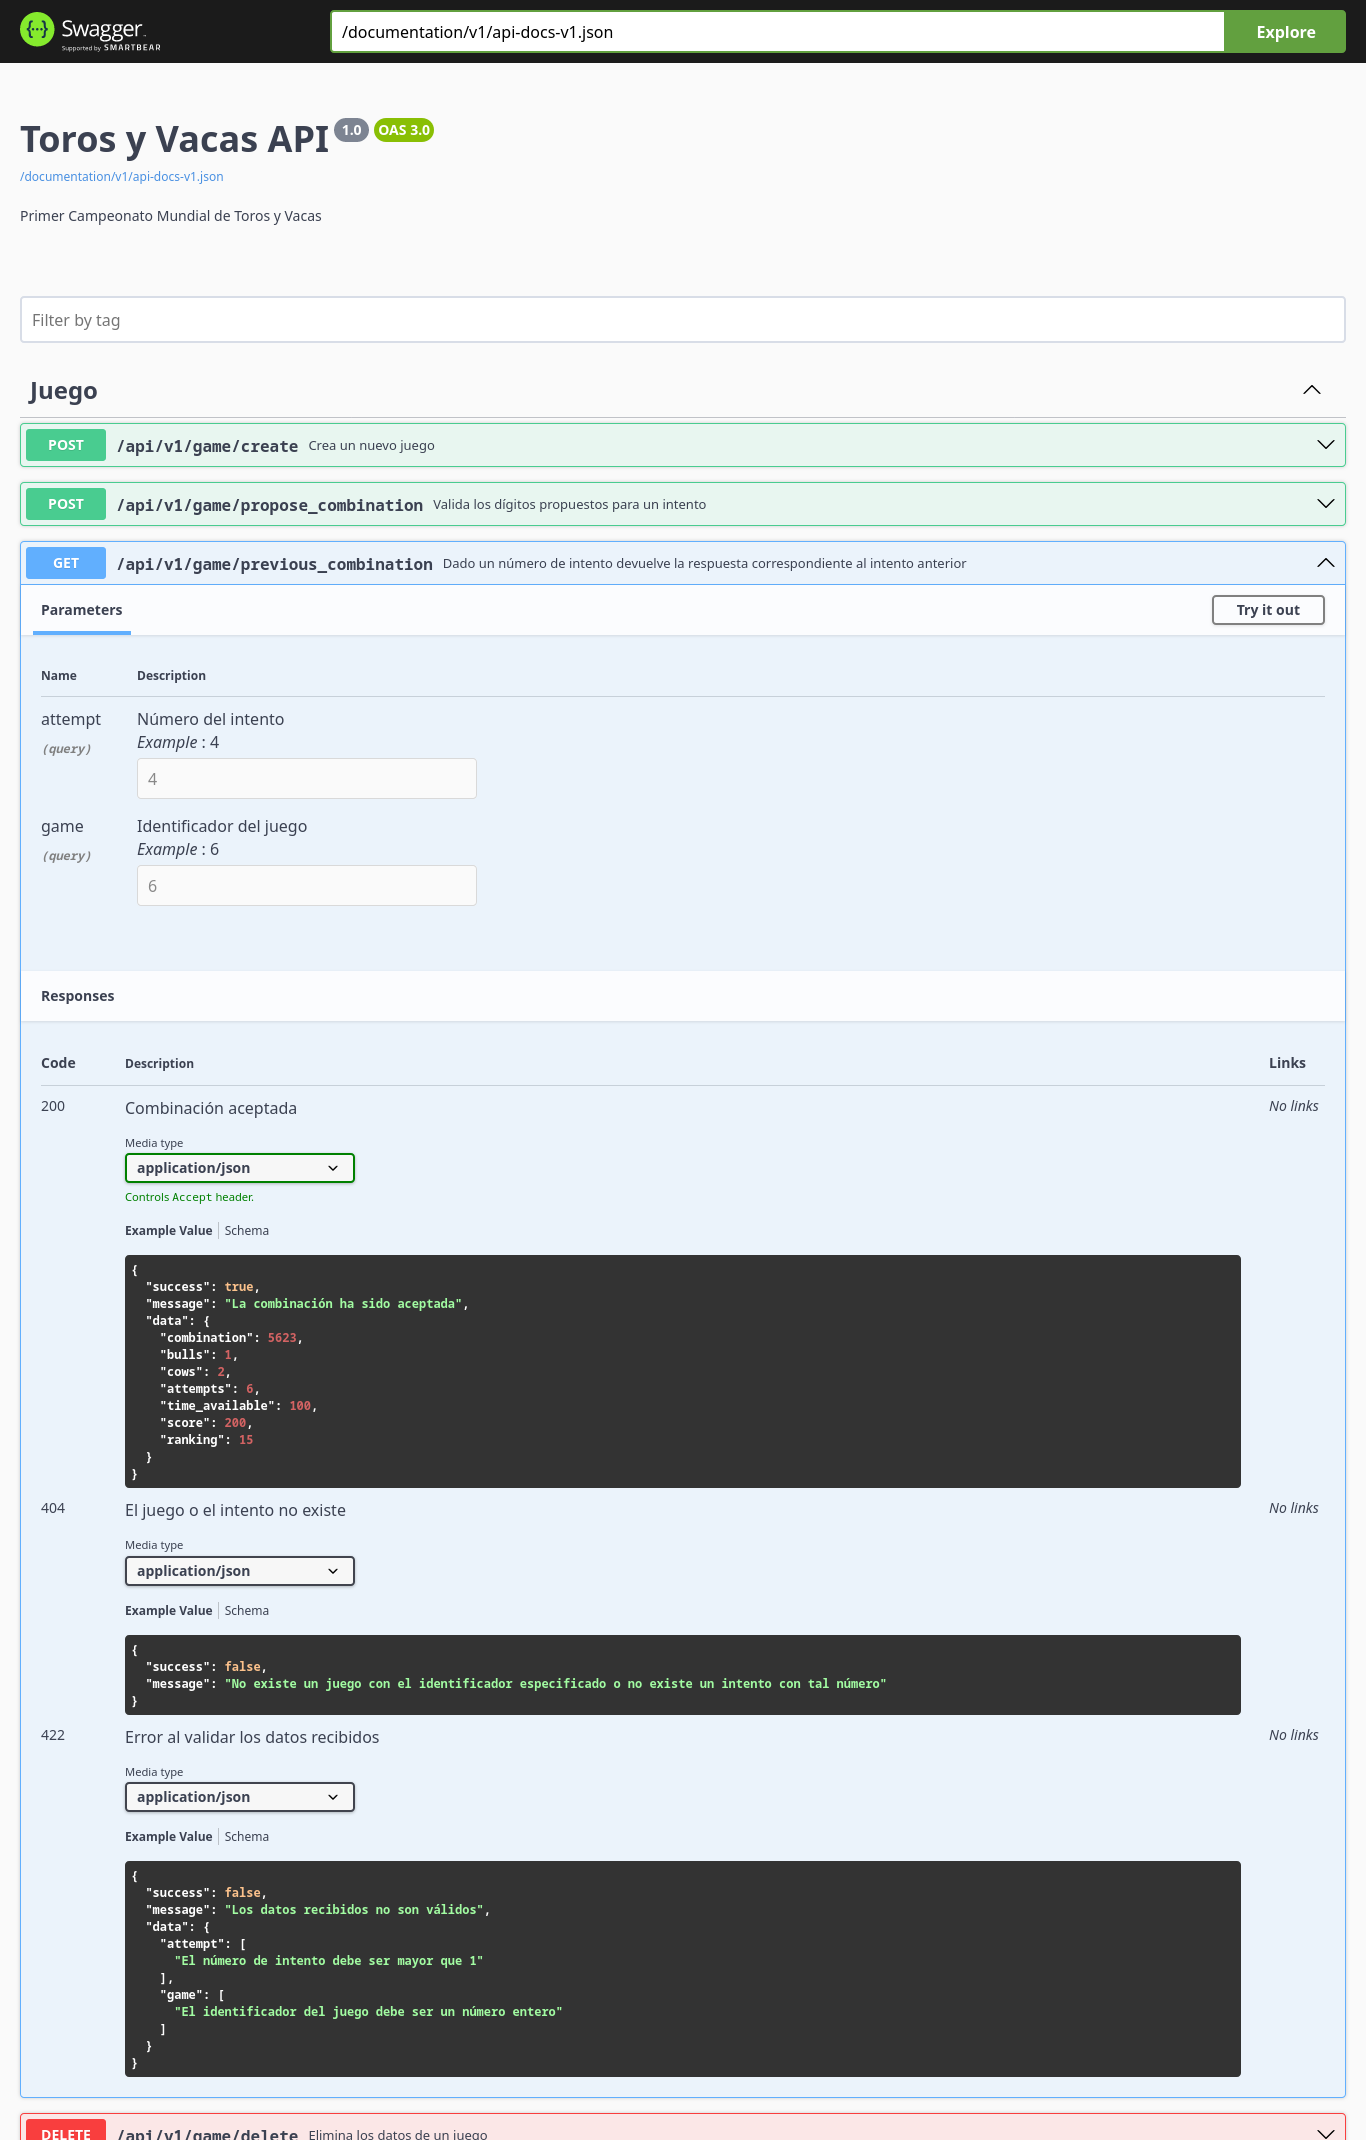Select Example Value tab for 422 response
This screenshot has height=2140, width=1366.
(x=168, y=1837)
